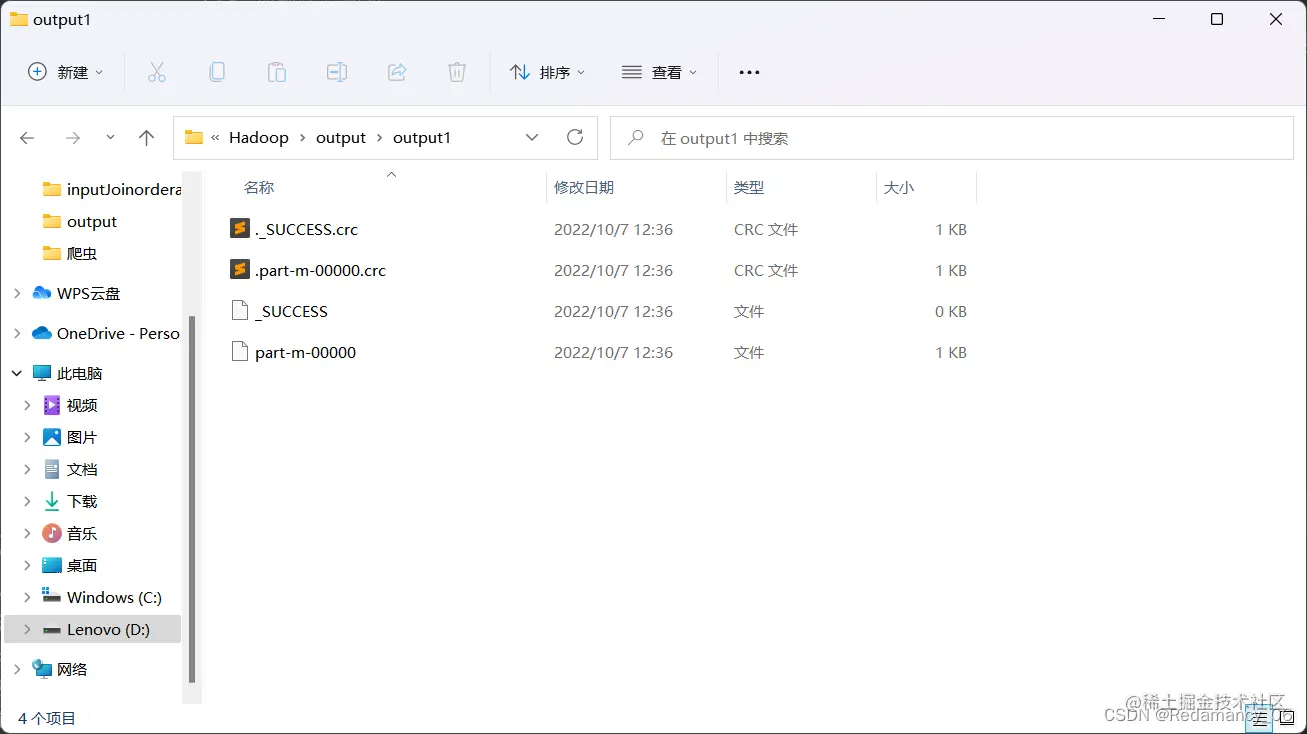Switch to details view using bottom-right toggle
This screenshot has height=734, width=1307.
point(1259,718)
